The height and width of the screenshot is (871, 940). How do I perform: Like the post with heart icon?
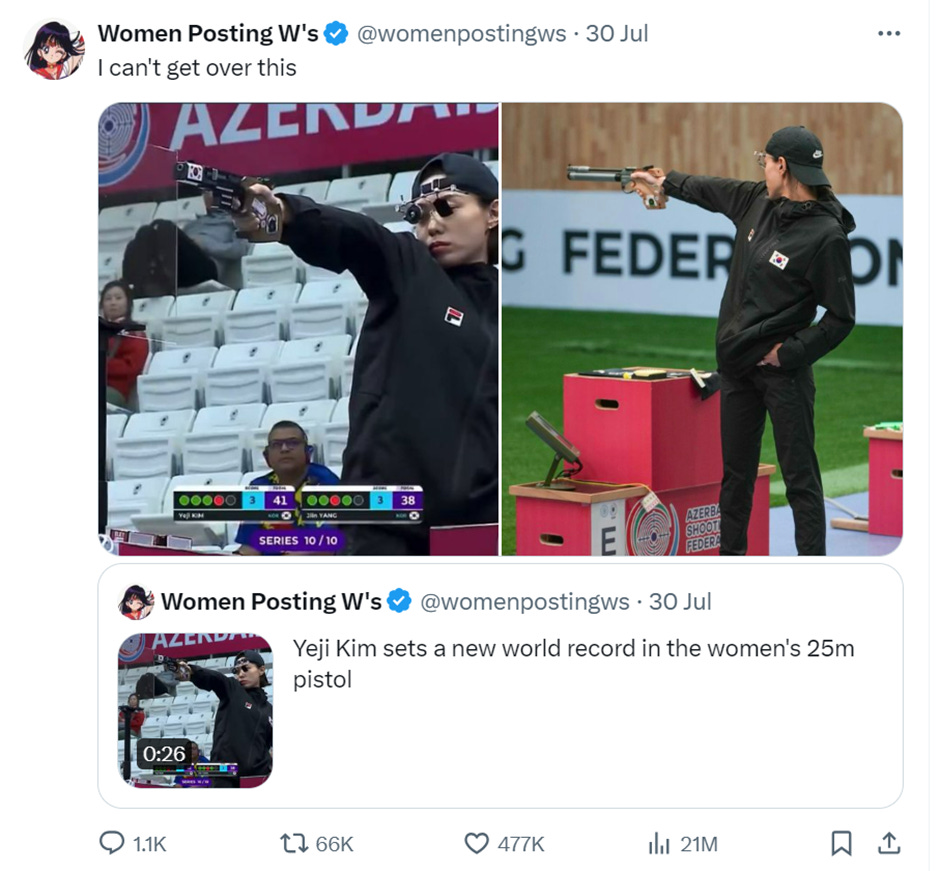tap(477, 843)
